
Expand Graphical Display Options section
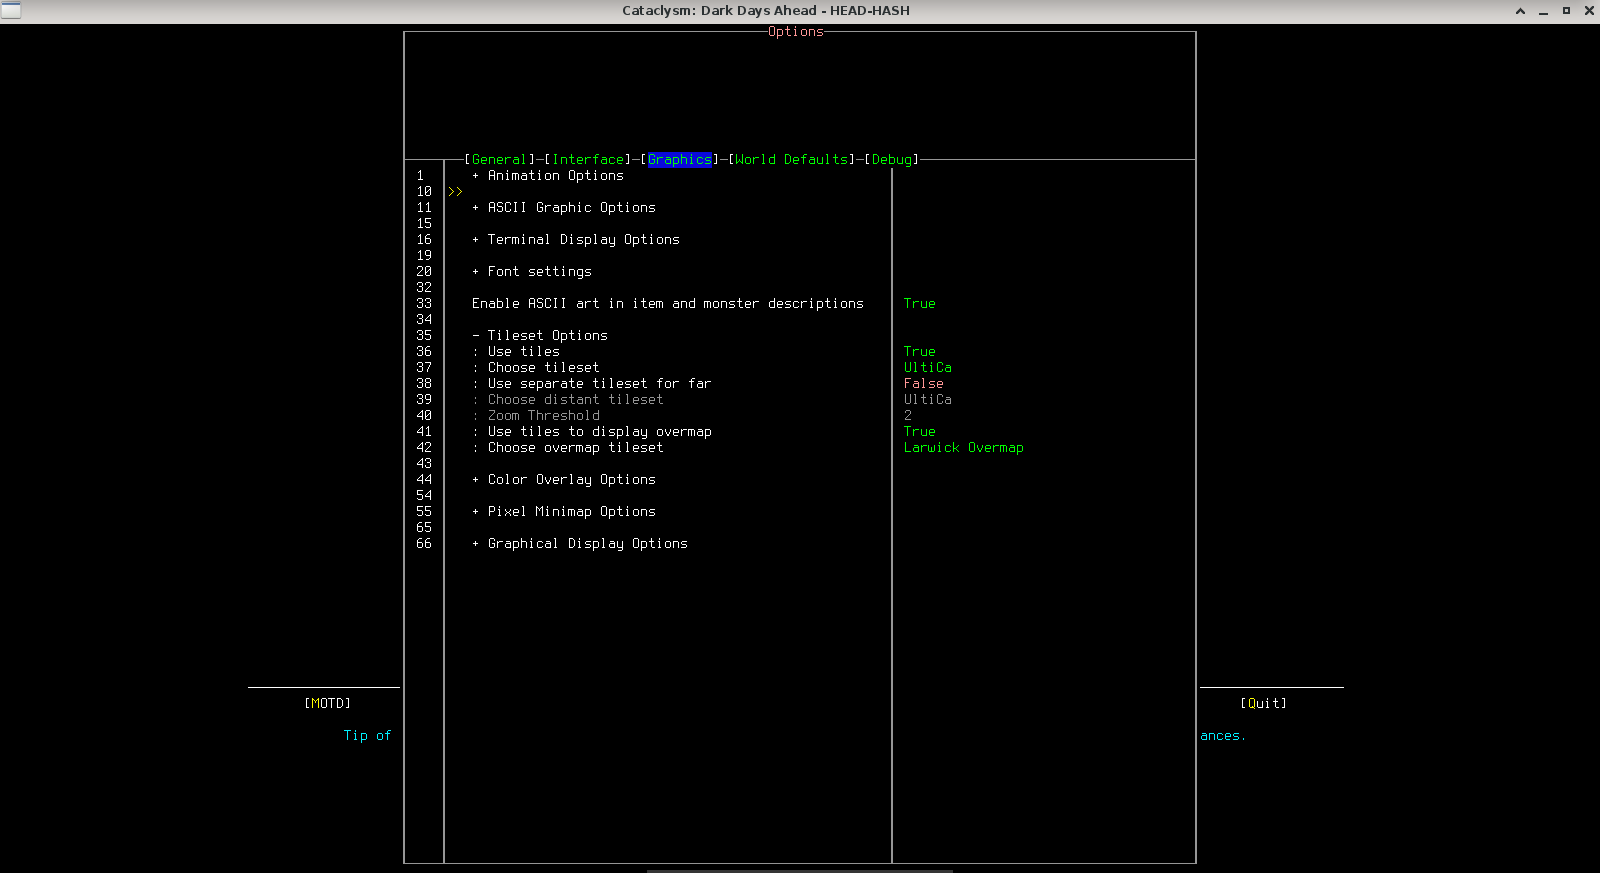coord(586,544)
